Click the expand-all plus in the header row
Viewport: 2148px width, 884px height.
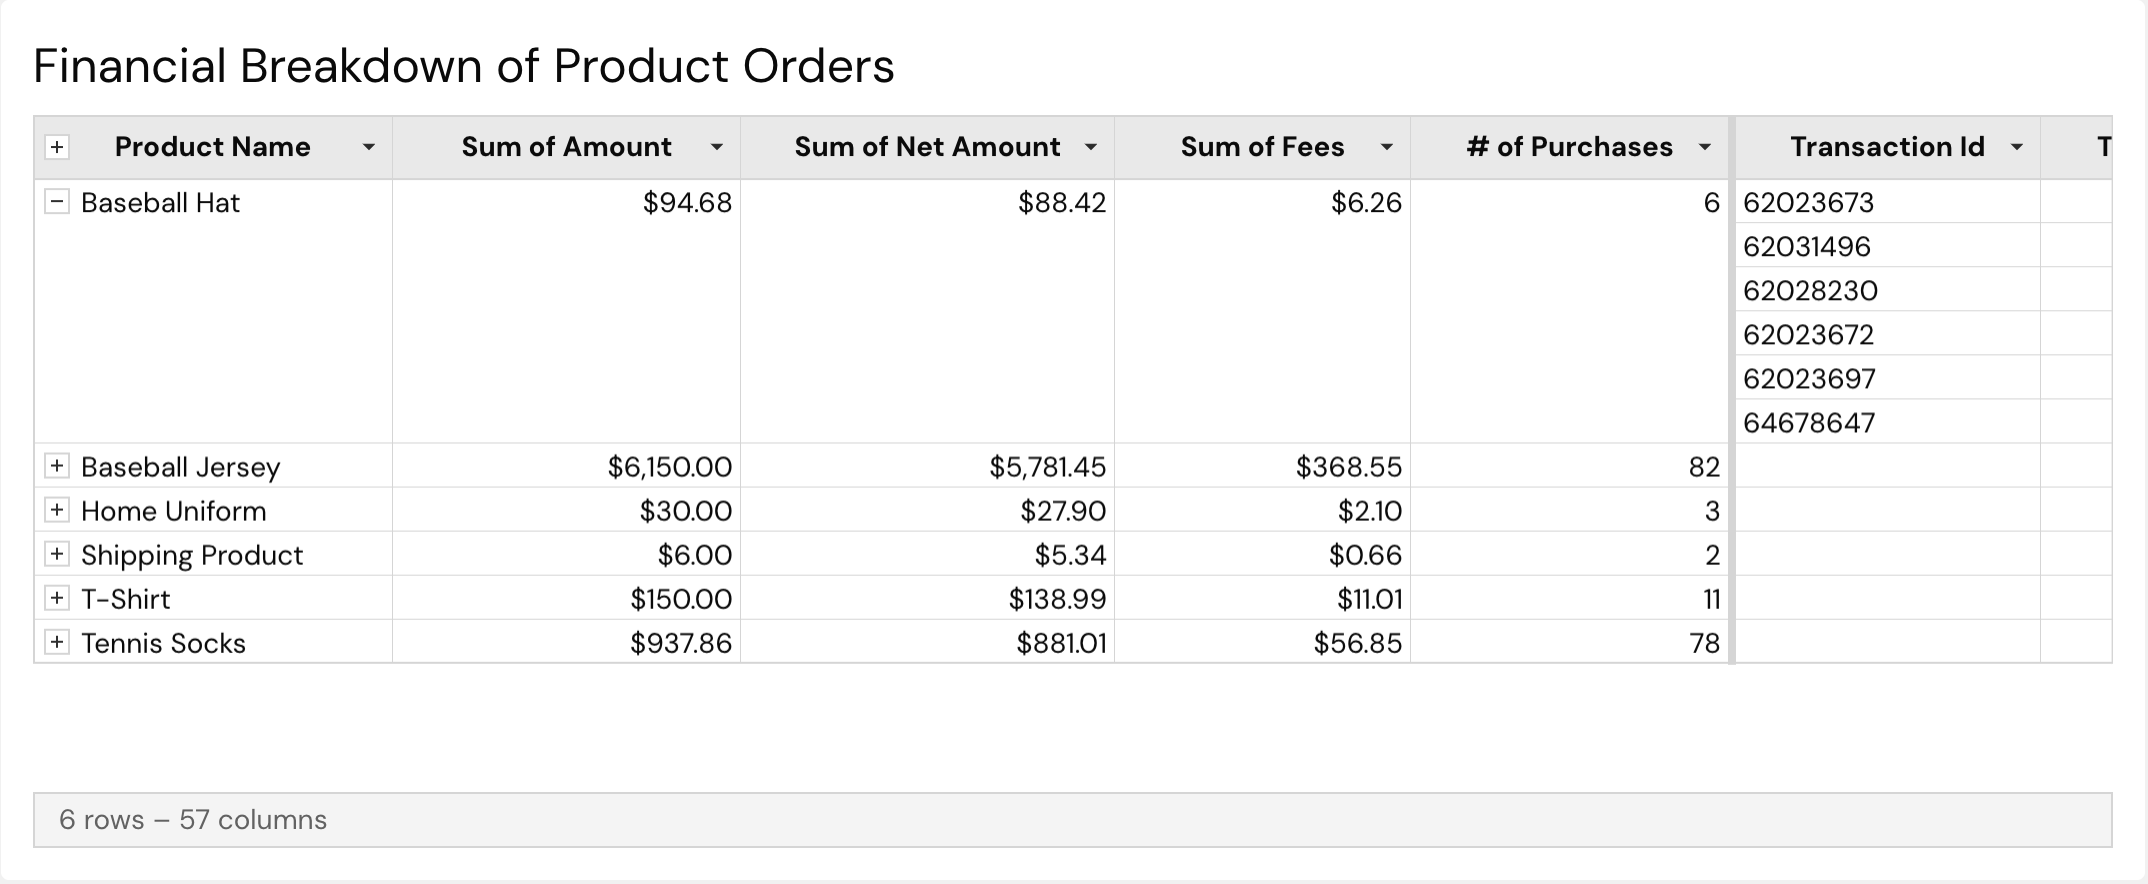click(x=58, y=146)
